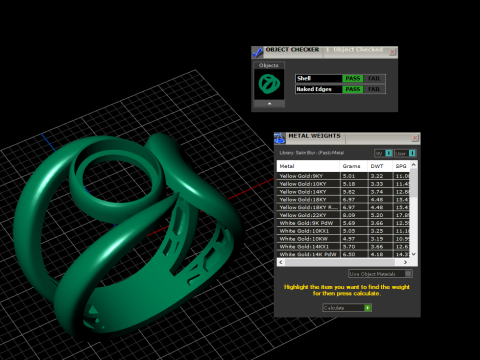The height and width of the screenshot is (360, 480).
Task: Select the Yellow Gold:10KY row
Action: point(343,184)
